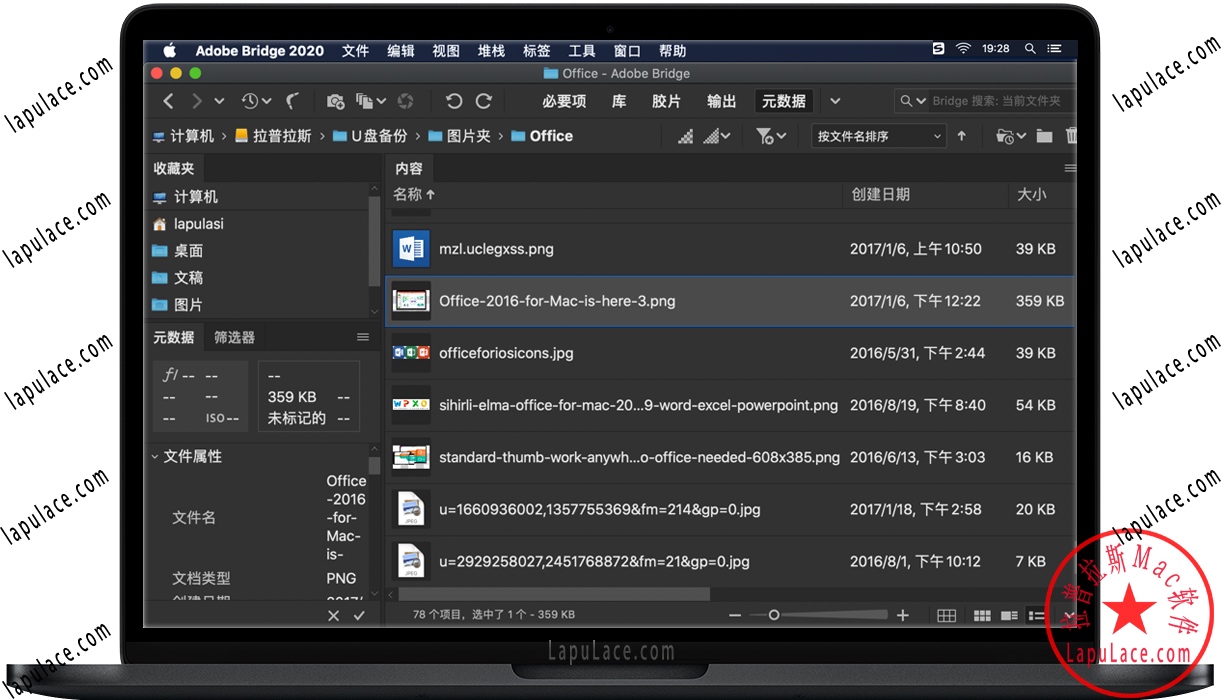Click the Rotate 90° clockwise icon
Viewport: 1221px width, 700px height.
coord(484,100)
